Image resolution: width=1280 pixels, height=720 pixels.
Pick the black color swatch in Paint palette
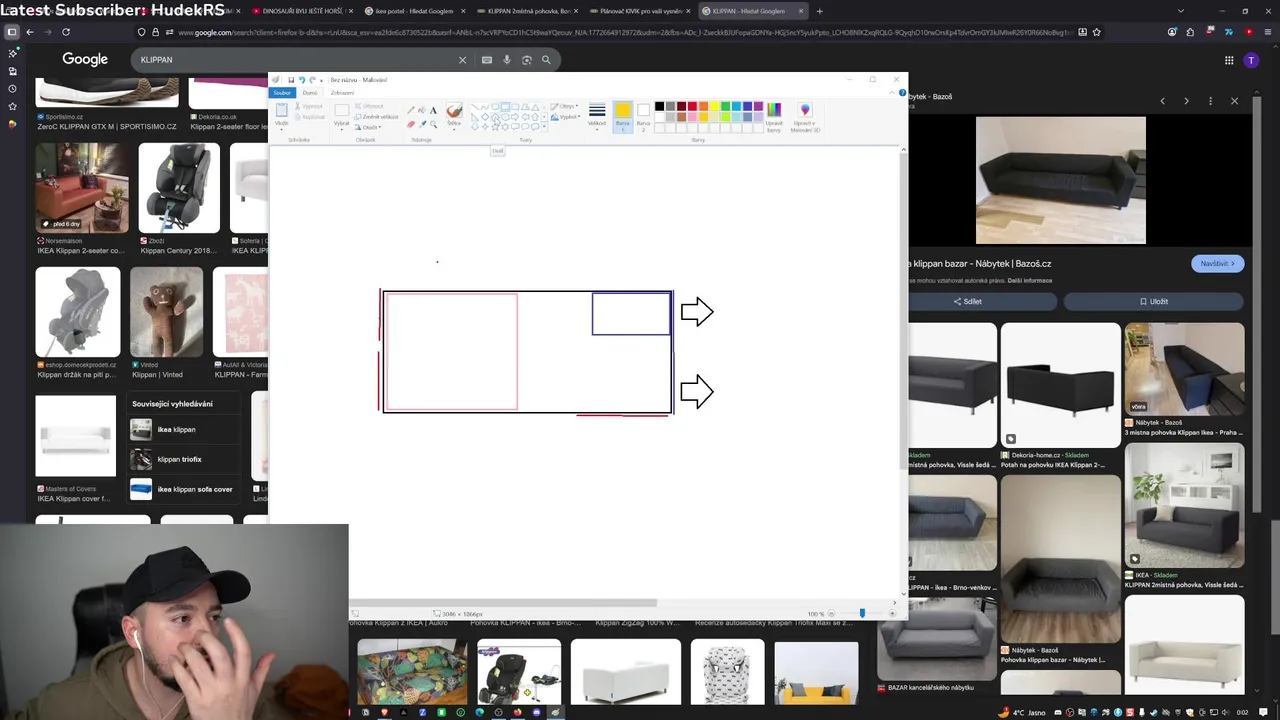659,106
